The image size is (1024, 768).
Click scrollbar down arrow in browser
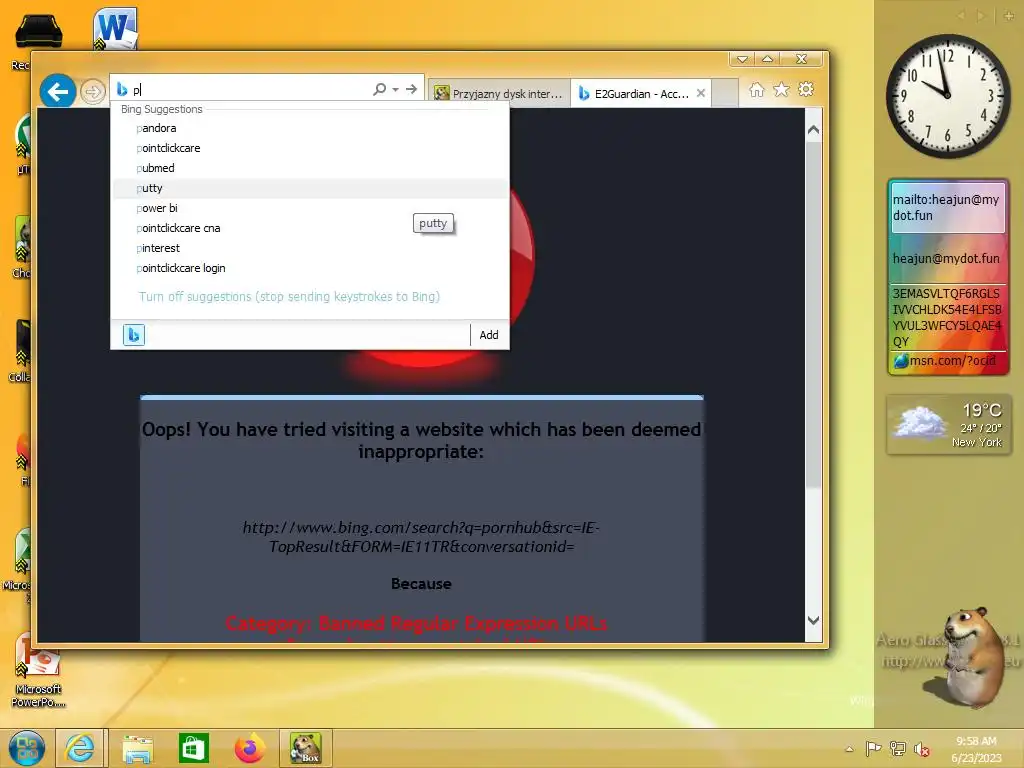pos(813,620)
